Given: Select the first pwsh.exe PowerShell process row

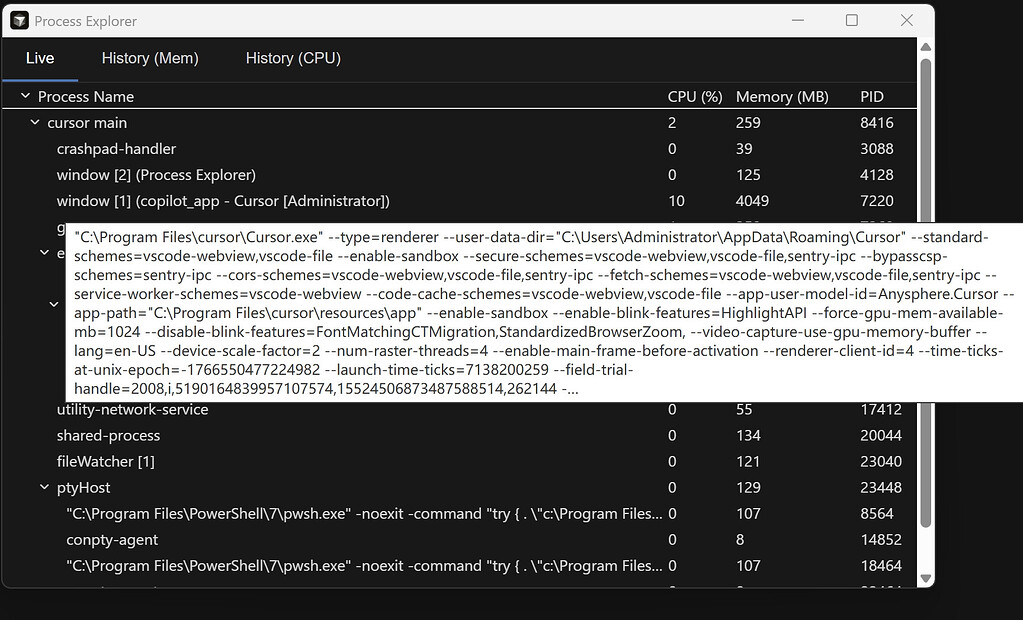Looking at the screenshot, I should pyautogui.click(x=300, y=513).
